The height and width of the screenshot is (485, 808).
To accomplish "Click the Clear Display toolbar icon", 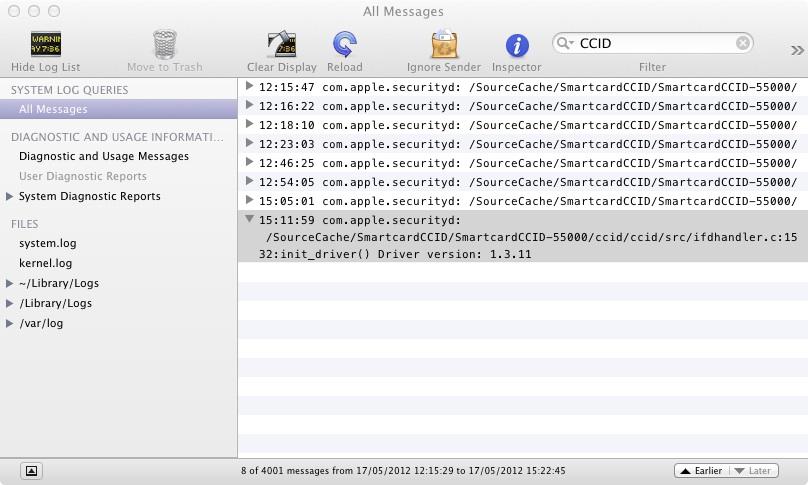I will [x=281, y=45].
